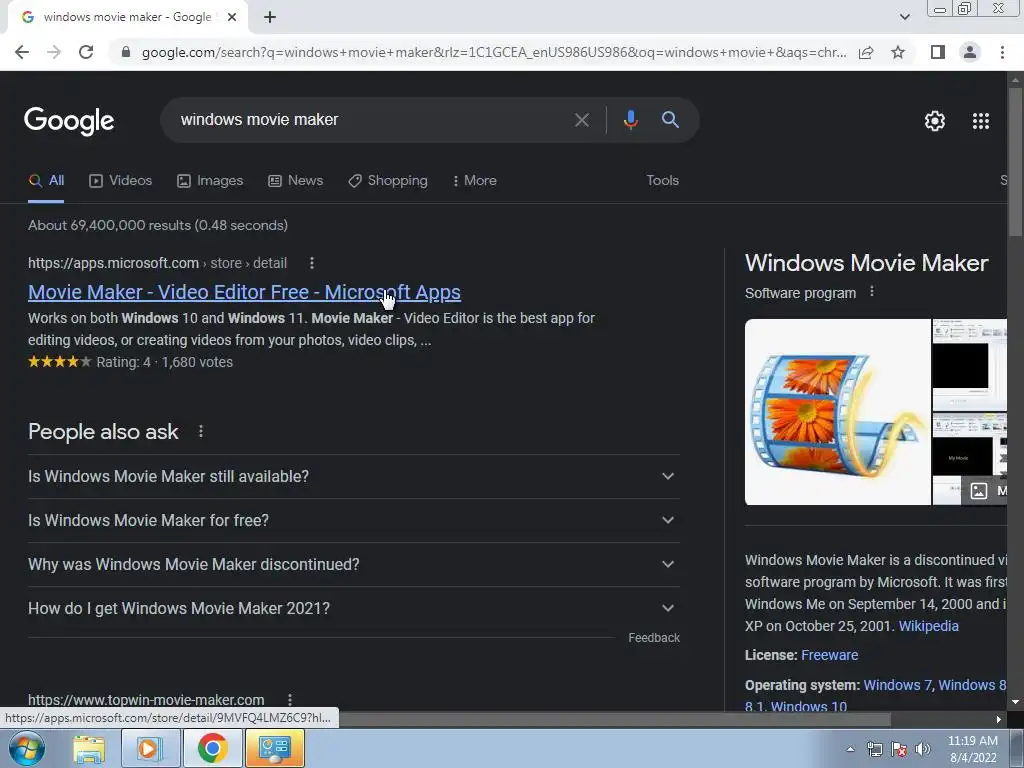Click the address bar URL
1024x768 pixels.
click(494, 52)
